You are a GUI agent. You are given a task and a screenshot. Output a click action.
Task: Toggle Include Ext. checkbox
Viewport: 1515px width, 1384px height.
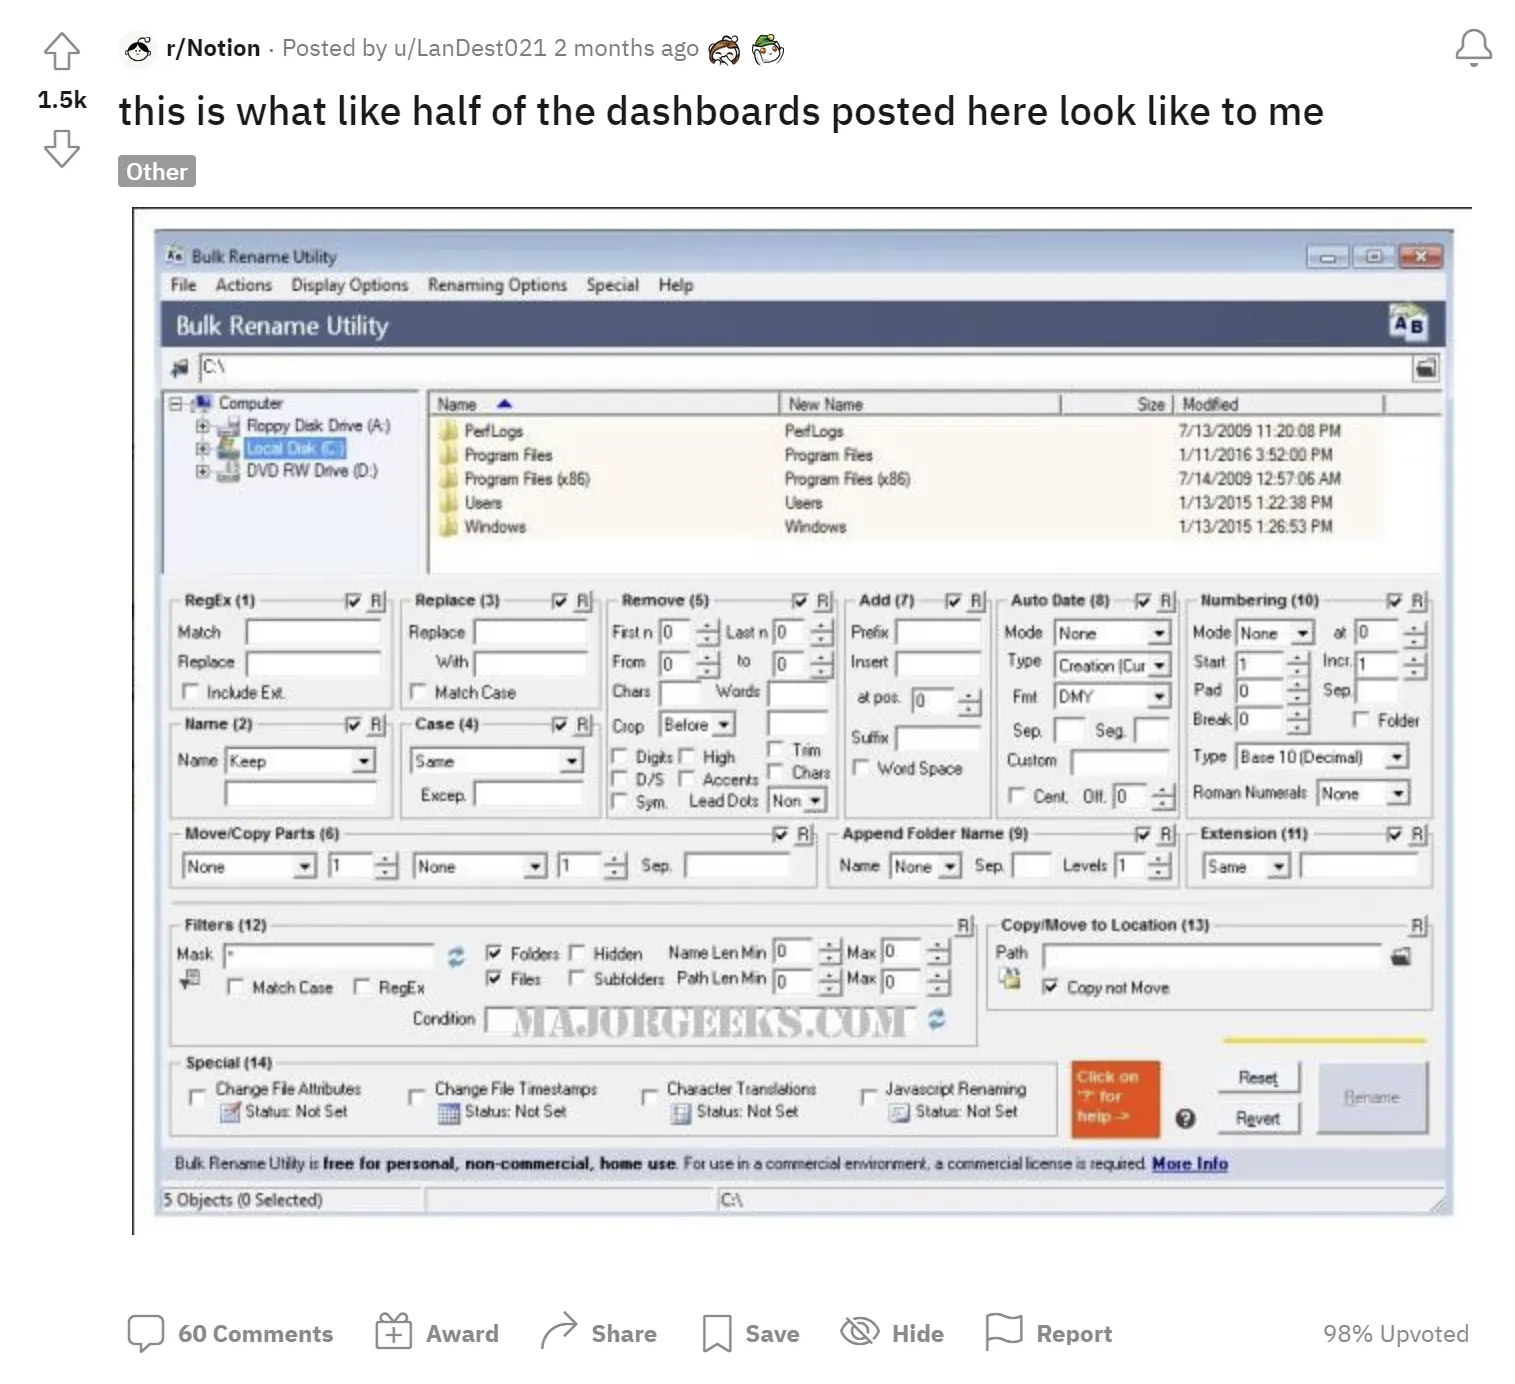[x=190, y=692]
